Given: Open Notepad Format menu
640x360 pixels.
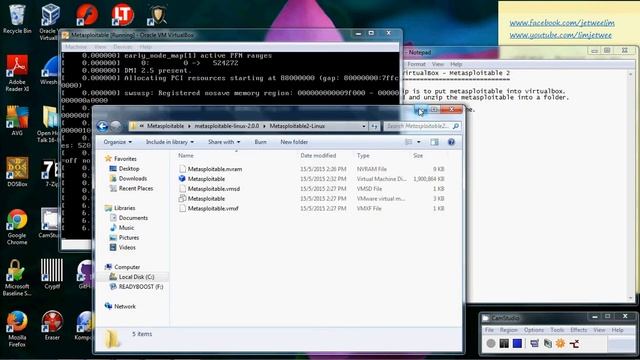Looking at the screenshot, I should [x=416, y=64].
